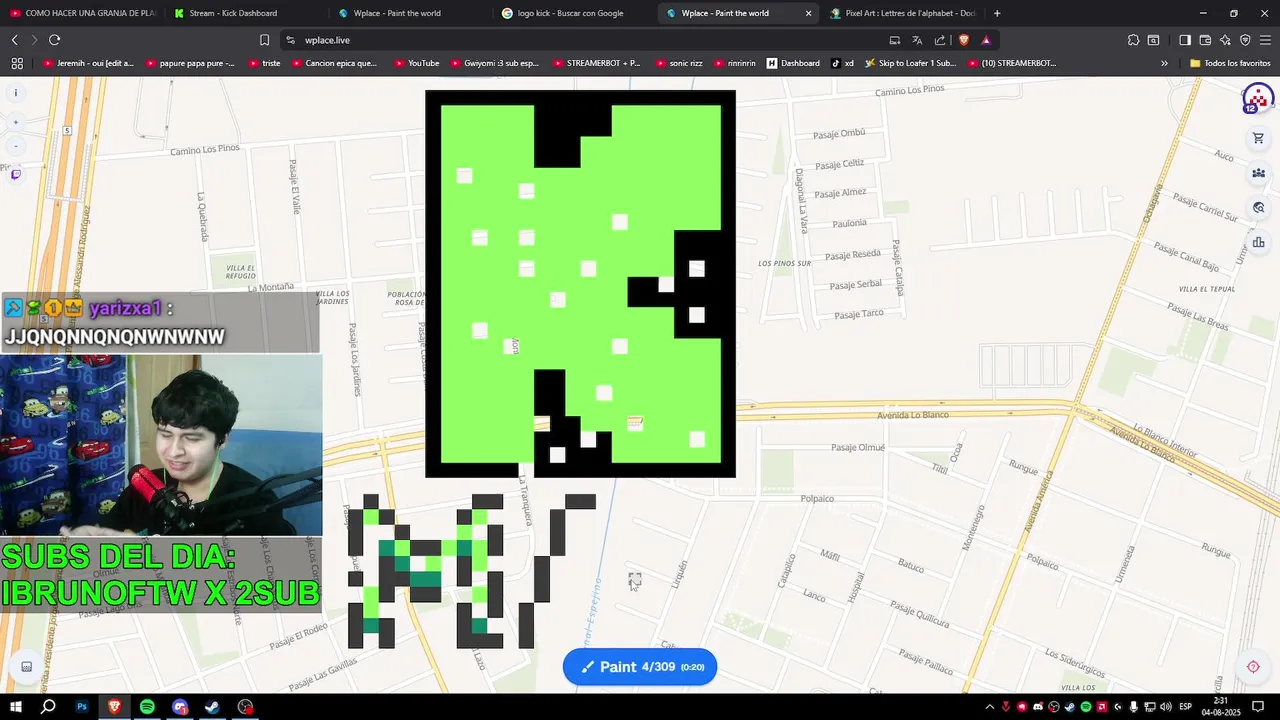Switch to COMO HACER UNA GRANJA tab
The image size is (1280, 720).
tap(82, 13)
